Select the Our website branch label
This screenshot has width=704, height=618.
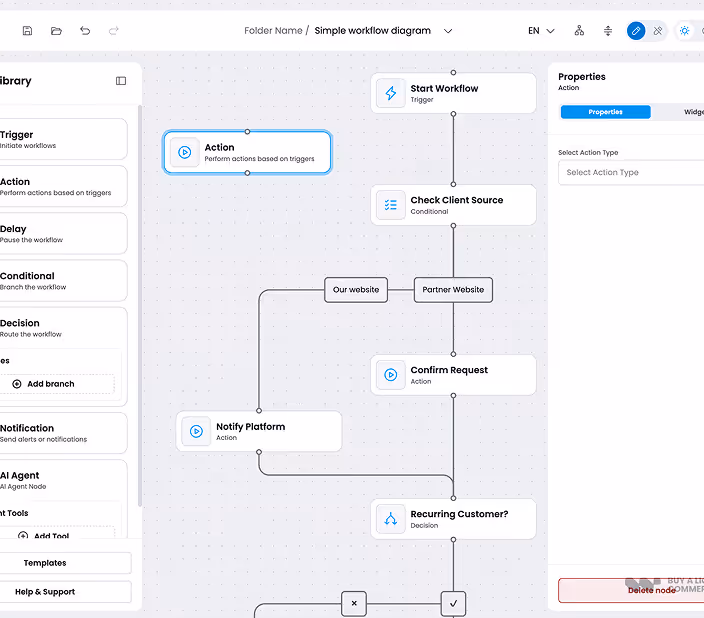(x=356, y=290)
